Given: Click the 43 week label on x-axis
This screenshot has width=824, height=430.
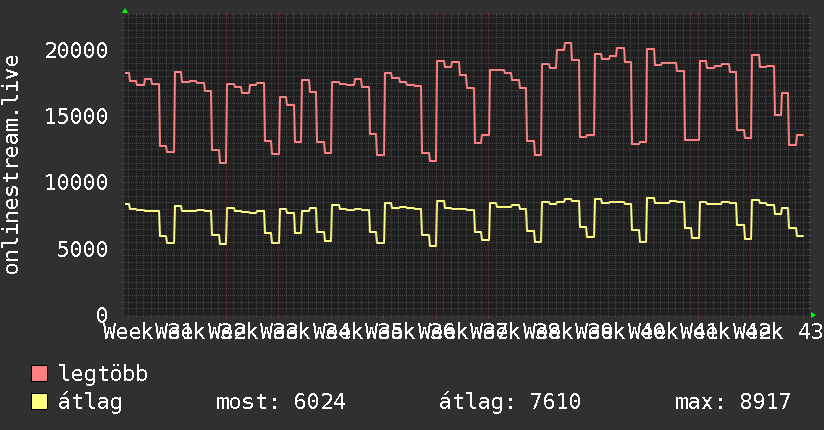Looking at the screenshot, I should 810,332.
